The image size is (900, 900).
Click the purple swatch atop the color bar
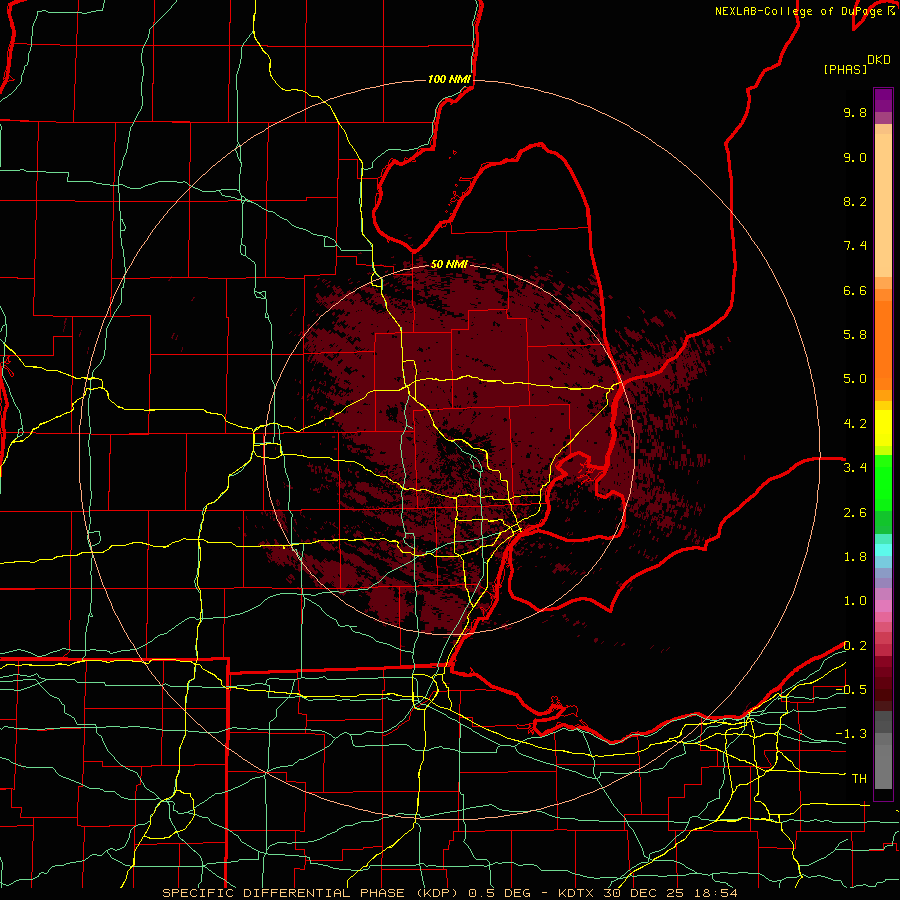coord(883,101)
